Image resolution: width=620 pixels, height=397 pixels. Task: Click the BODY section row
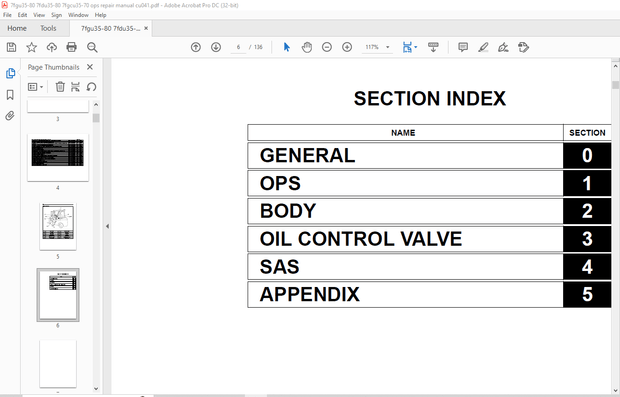pos(429,211)
